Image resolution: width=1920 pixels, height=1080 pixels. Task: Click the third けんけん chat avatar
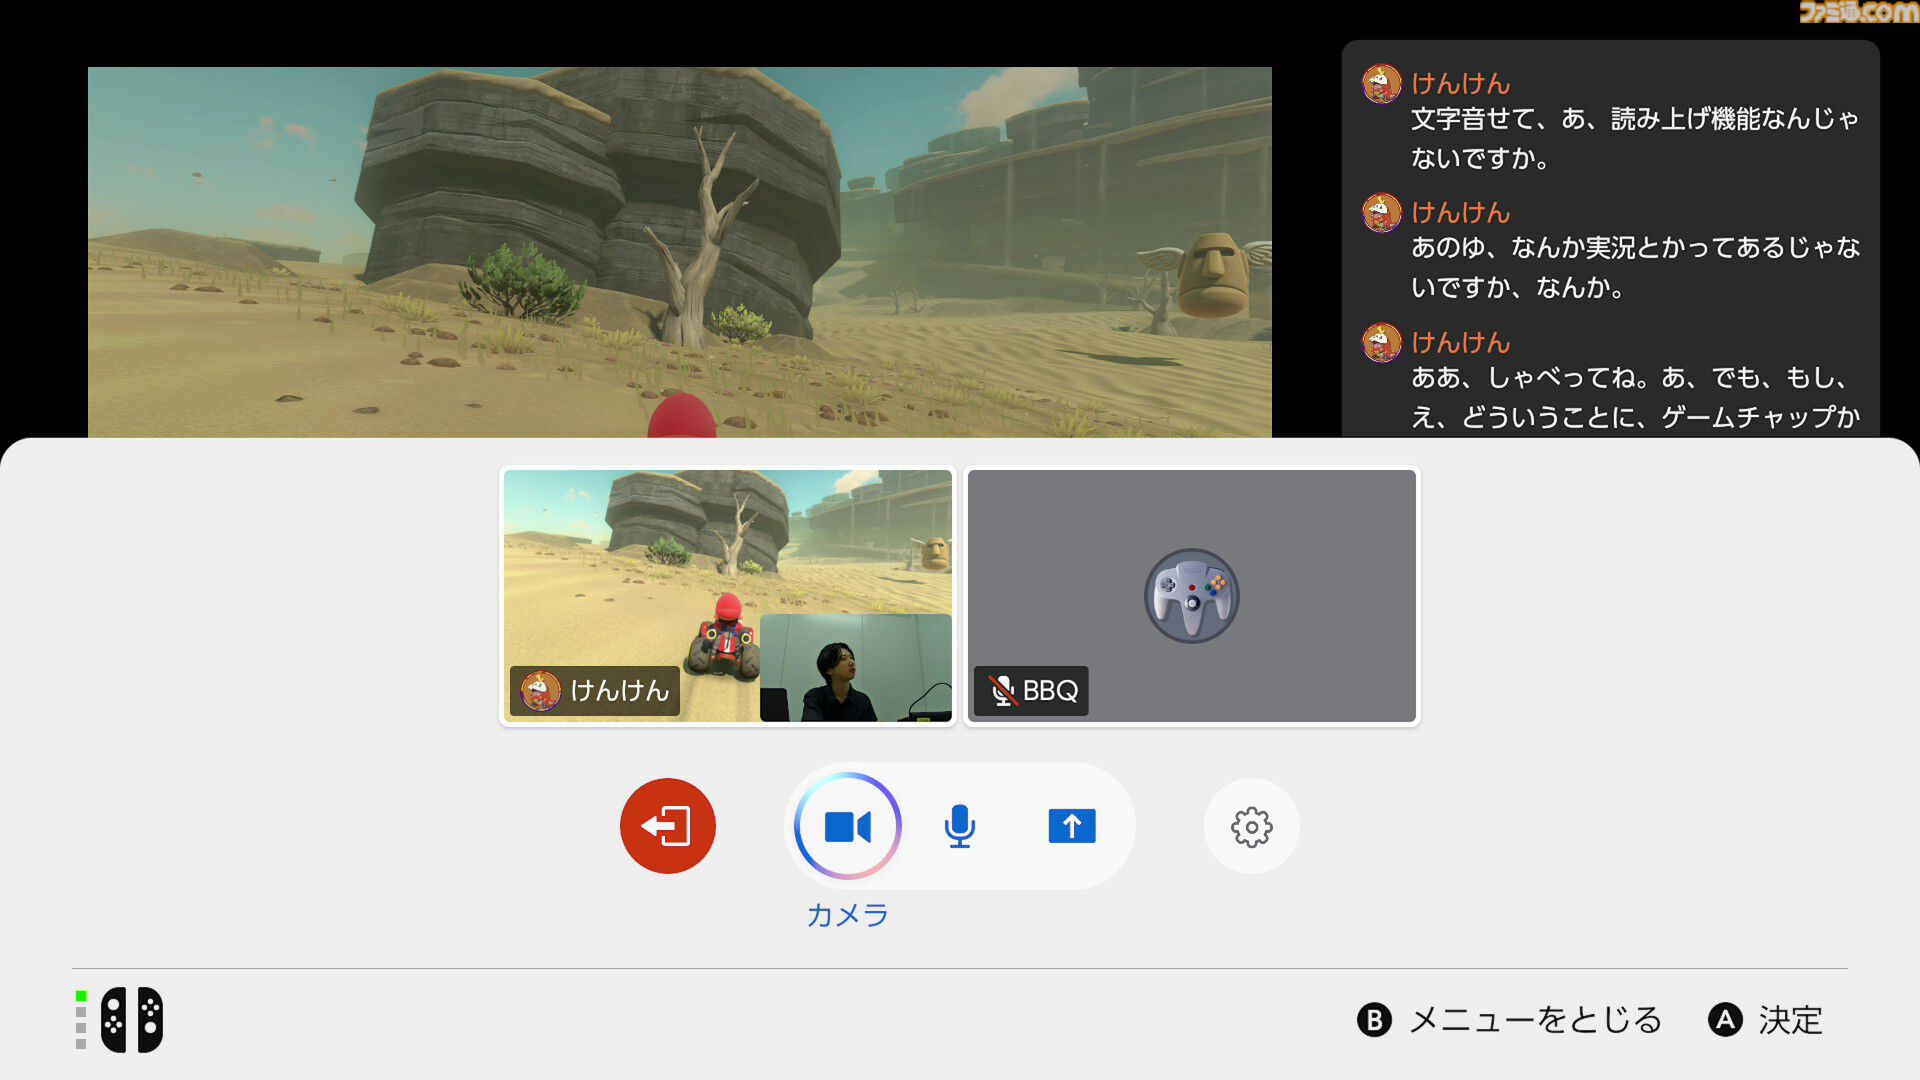1381,343
